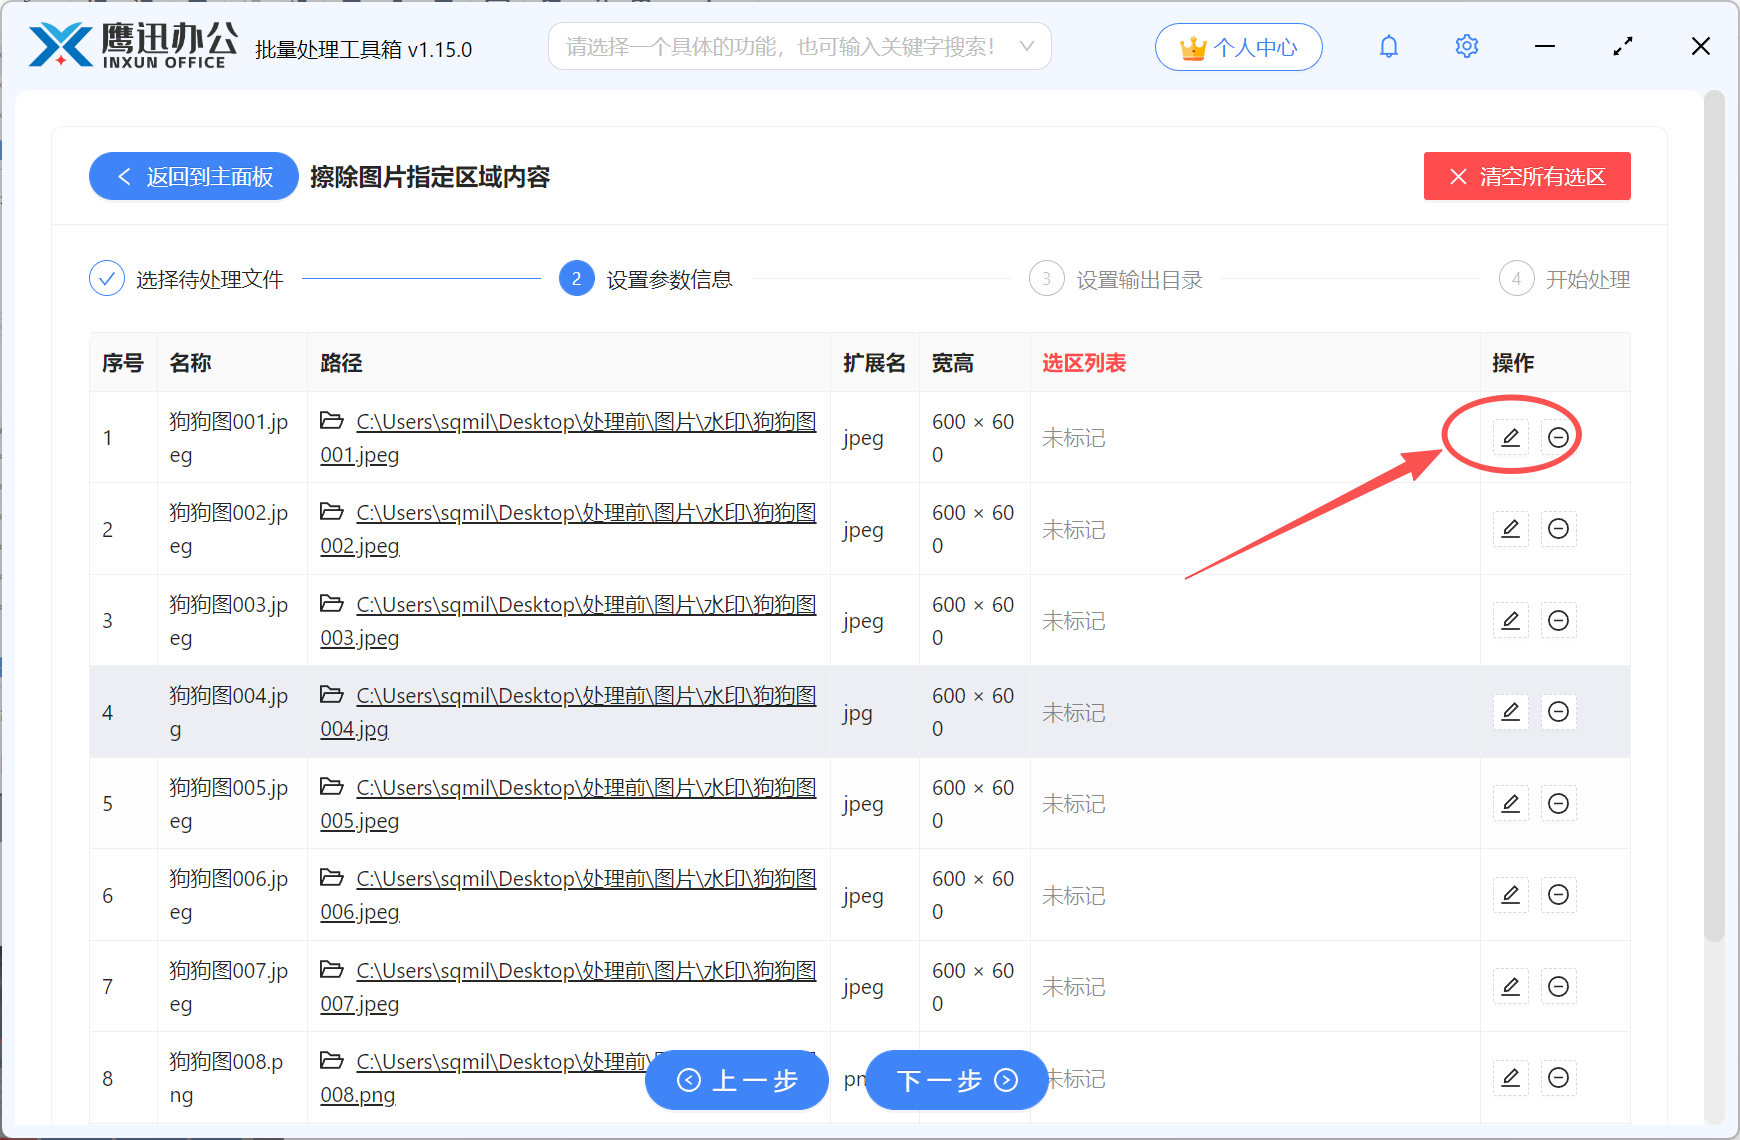Remove 狗狗图008.png from the file list
Image resolution: width=1740 pixels, height=1140 pixels.
point(1558,1078)
